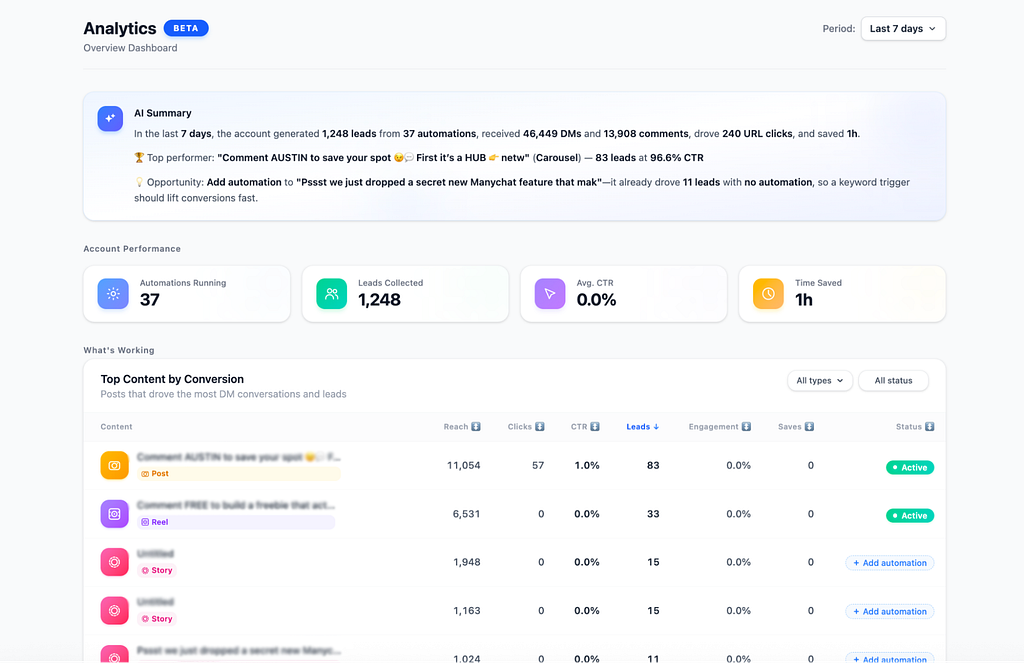The image size is (1024, 663).
Task: Open the All status filter
Action: click(893, 381)
